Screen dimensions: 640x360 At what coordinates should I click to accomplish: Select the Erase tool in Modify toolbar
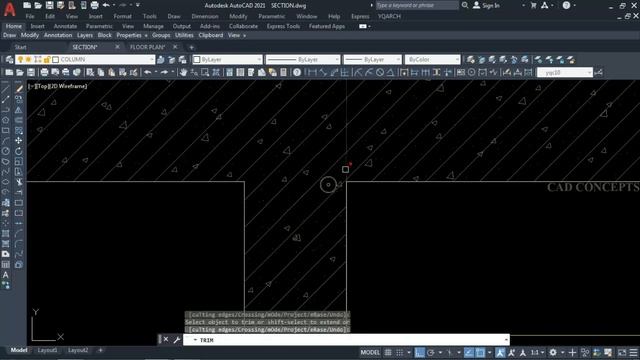coord(19,89)
